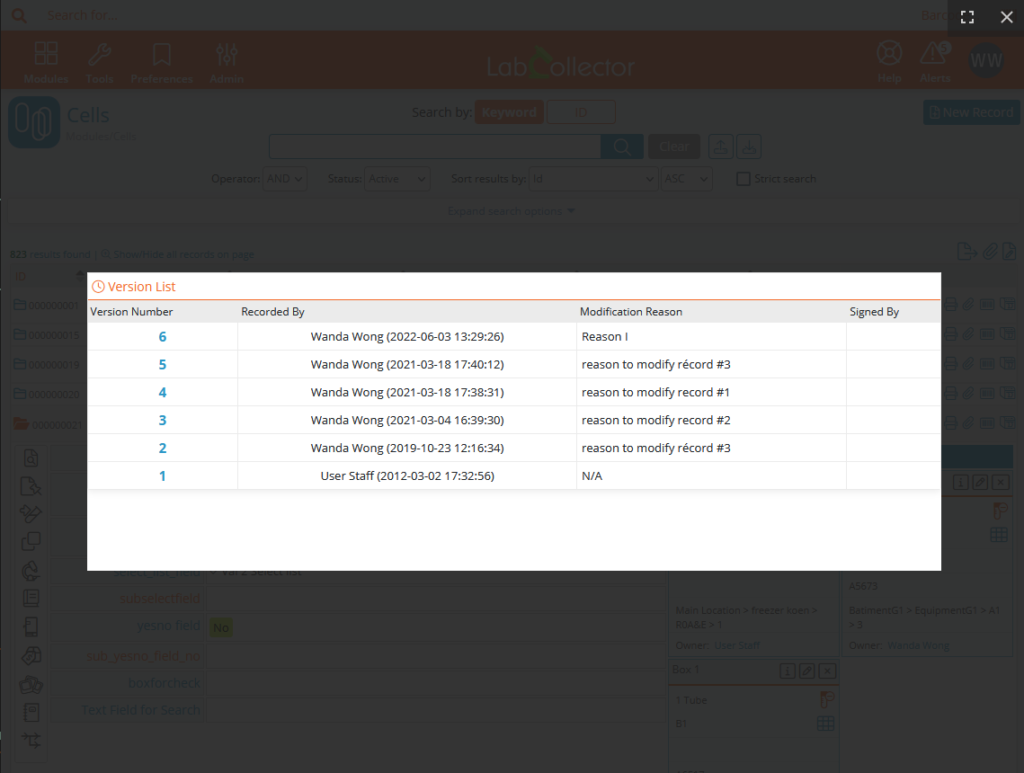Click the document-with-magnifier icon in the record sidebar
1024x773 pixels.
pos(31,458)
